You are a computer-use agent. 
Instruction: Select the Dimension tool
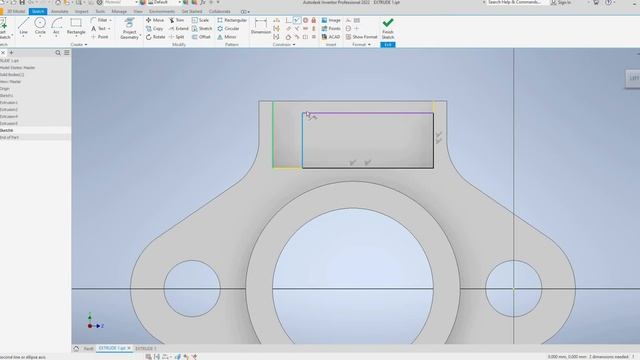click(x=261, y=26)
